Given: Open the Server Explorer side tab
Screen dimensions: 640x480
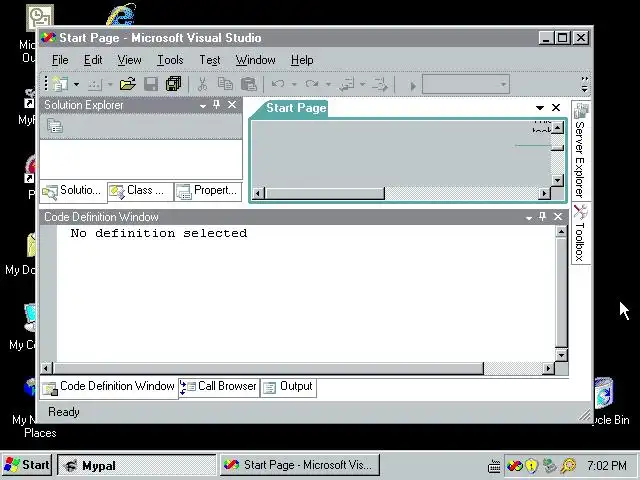Looking at the screenshot, I should (580, 151).
